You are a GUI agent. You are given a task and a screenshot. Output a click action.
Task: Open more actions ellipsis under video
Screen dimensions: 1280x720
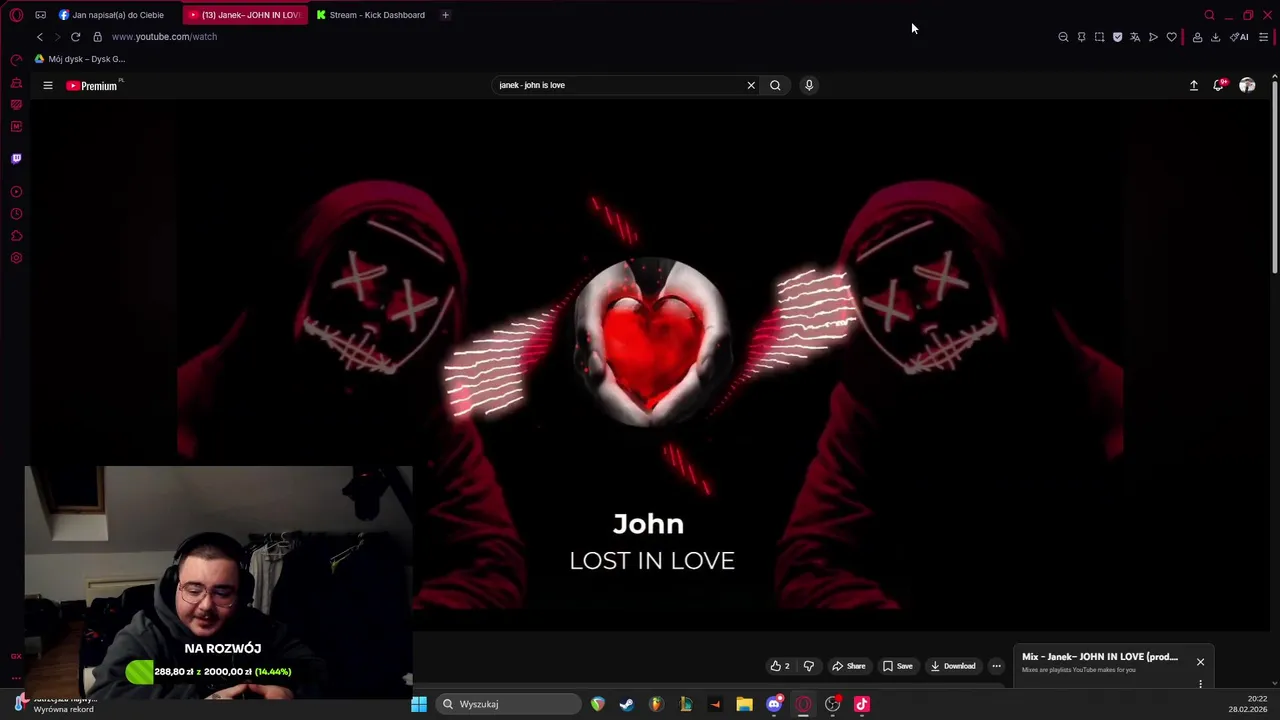tap(996, 666)
